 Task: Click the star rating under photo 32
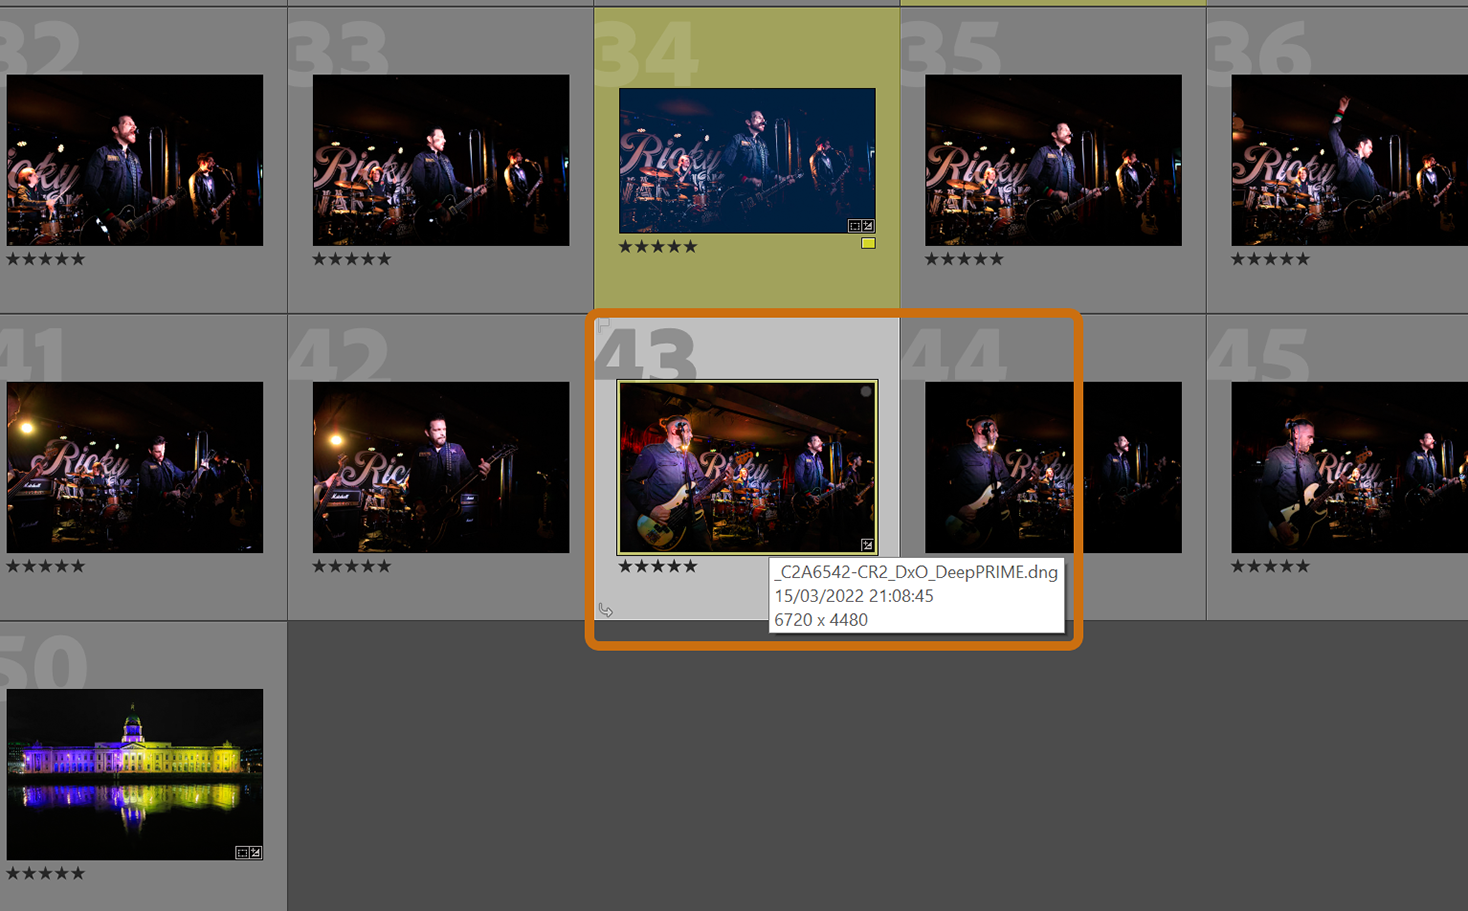[46, 259]
